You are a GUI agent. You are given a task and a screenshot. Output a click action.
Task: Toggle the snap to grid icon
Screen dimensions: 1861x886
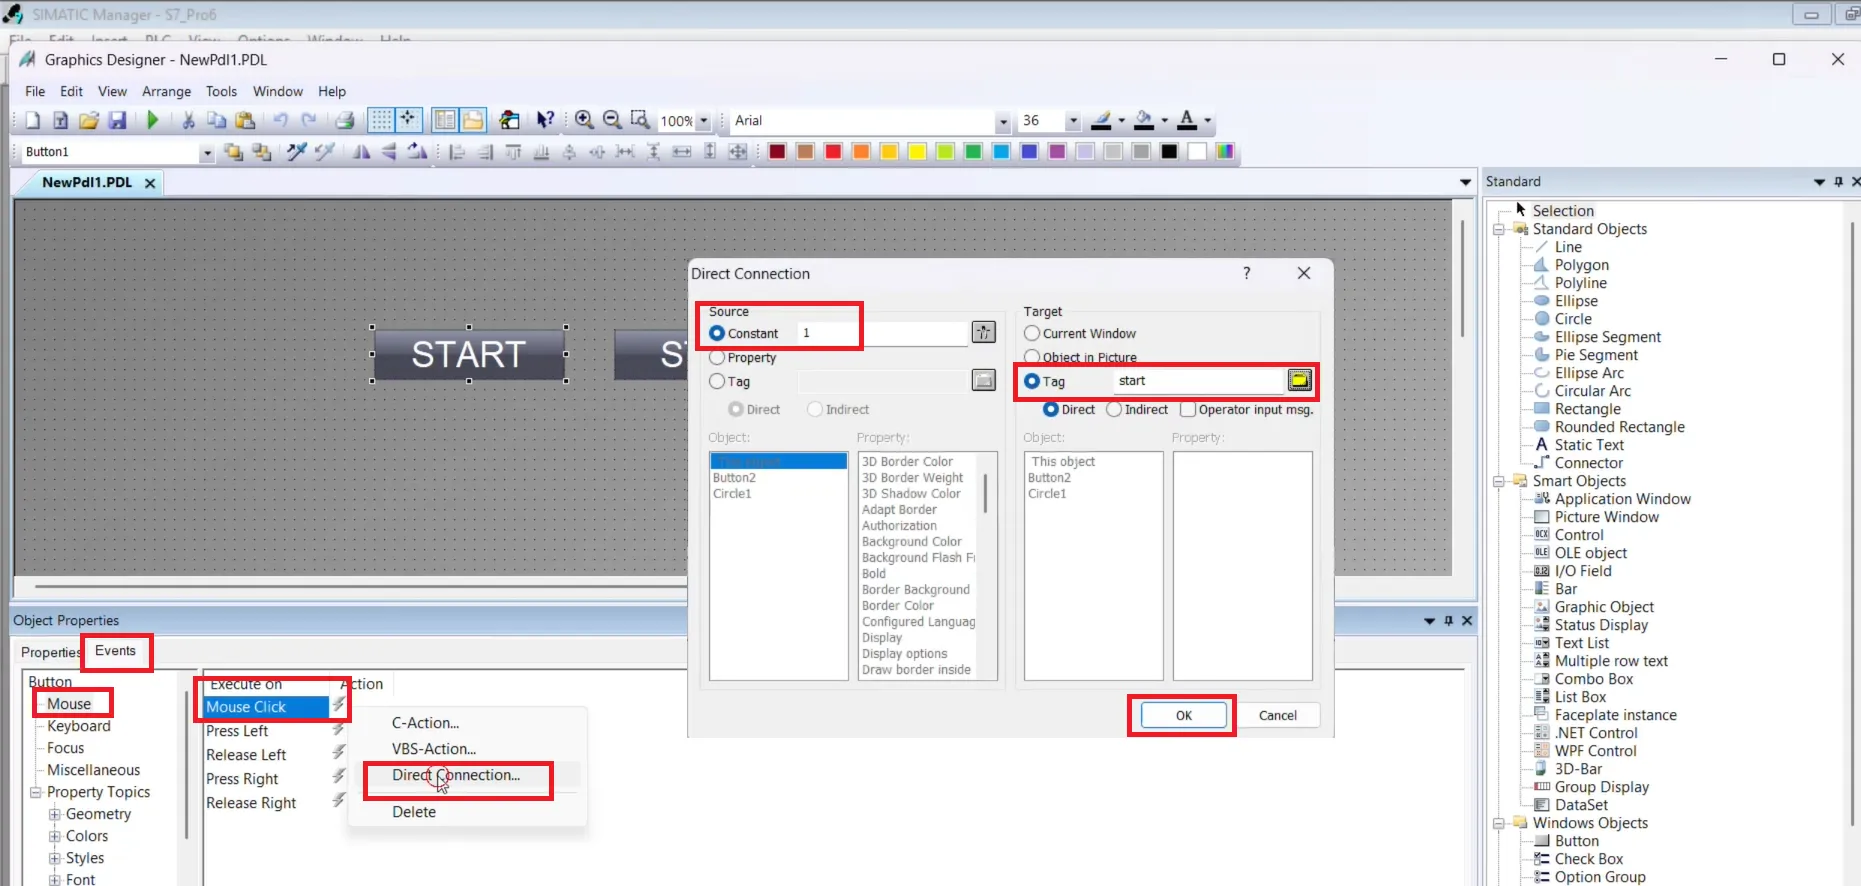point(408,120)
